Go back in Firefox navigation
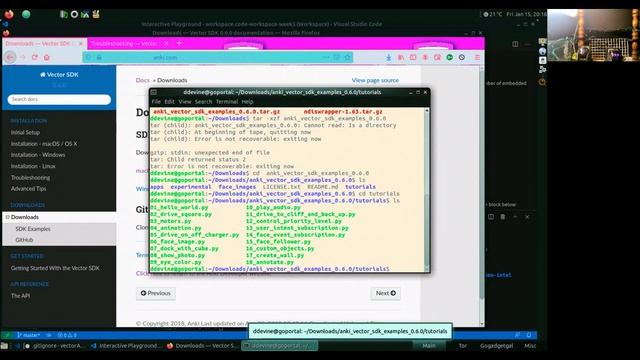640x360 pixels. pyautogui.click(x=11, y=58)
